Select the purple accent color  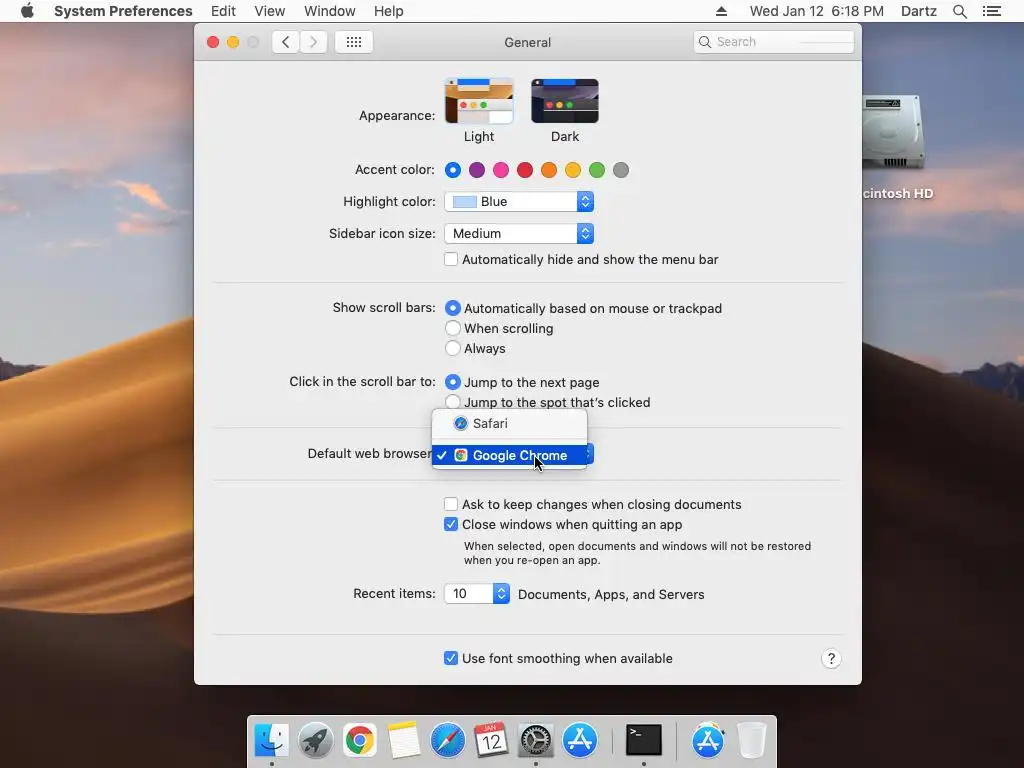(477, 170)
